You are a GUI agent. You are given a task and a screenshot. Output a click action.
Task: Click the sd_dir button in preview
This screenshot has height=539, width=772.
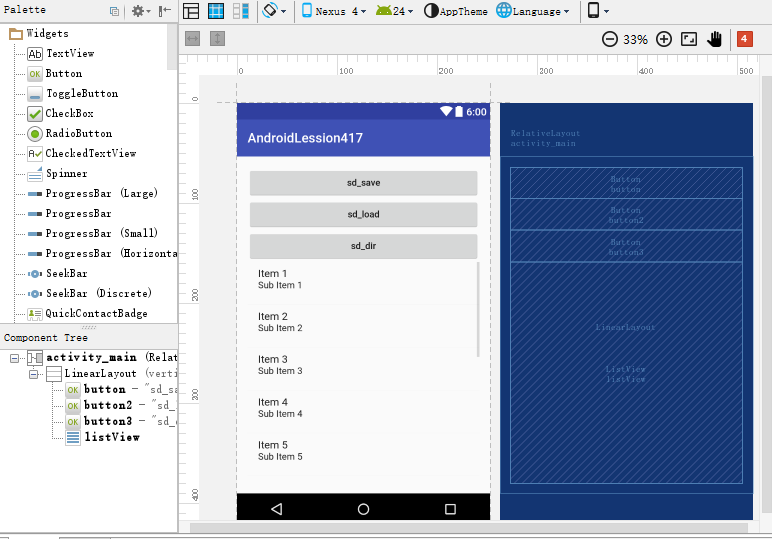[363, 246]
